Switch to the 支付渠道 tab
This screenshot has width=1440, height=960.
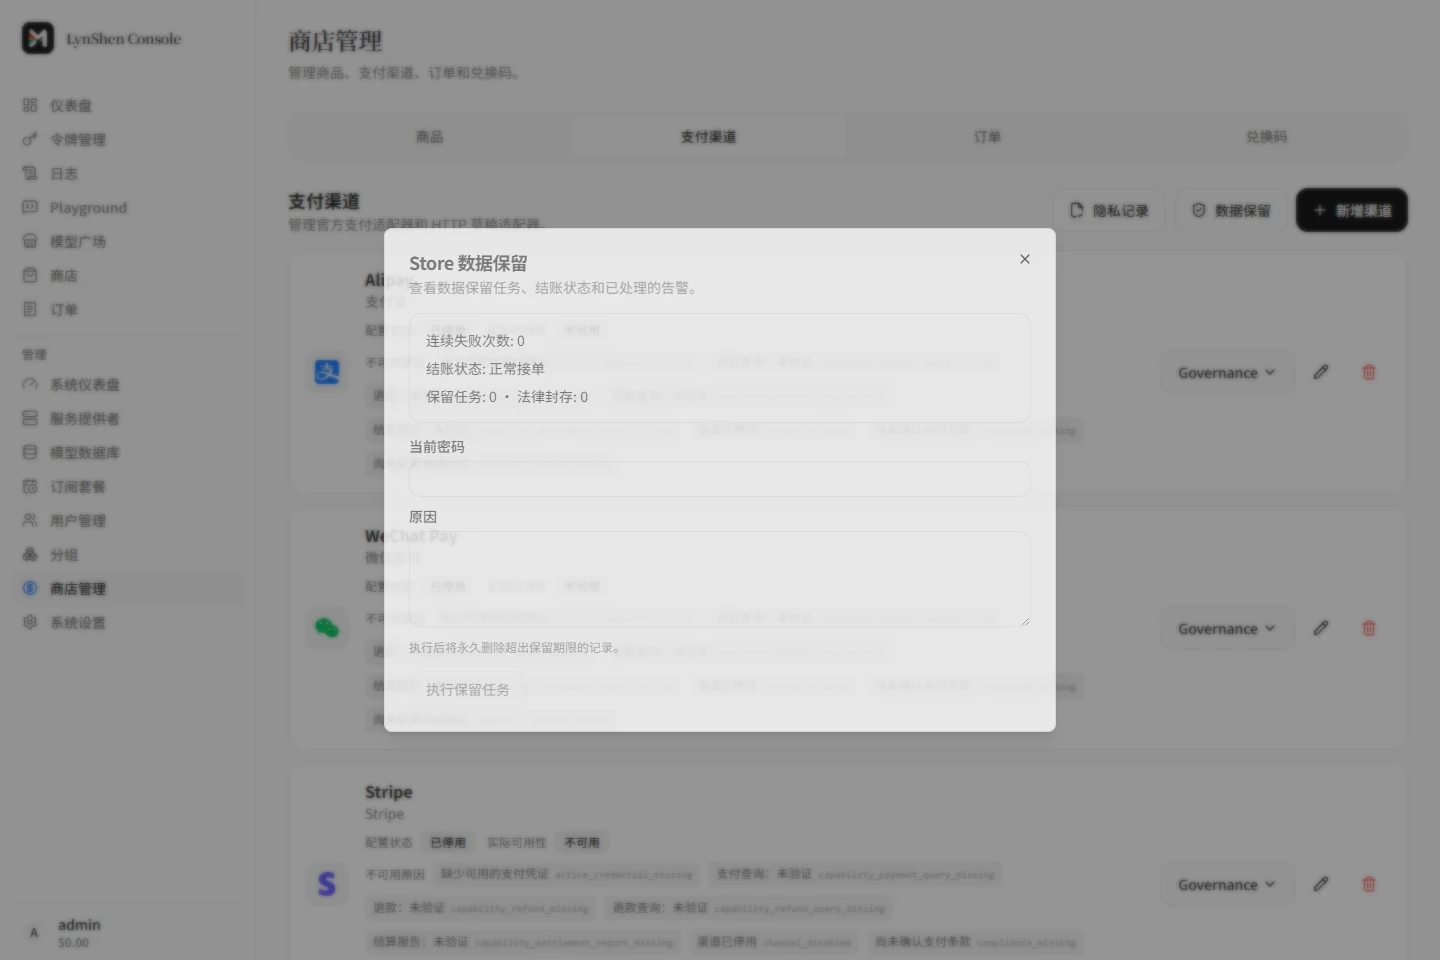click(x=708, y=136)
